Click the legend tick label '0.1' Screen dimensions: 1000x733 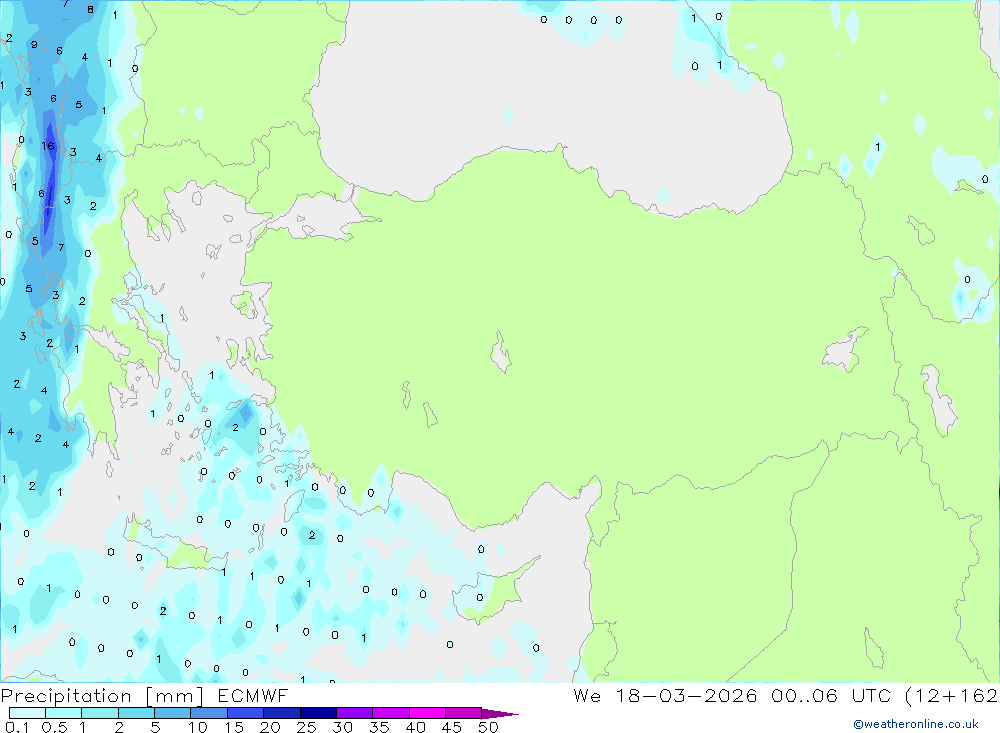click(17, 727)
